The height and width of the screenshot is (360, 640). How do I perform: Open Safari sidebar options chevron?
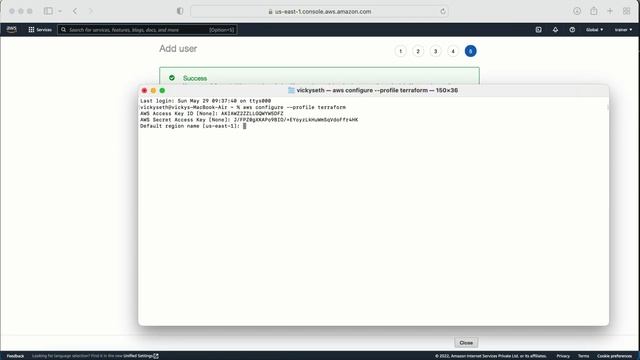pyautogui.click(x=60, y=11)
